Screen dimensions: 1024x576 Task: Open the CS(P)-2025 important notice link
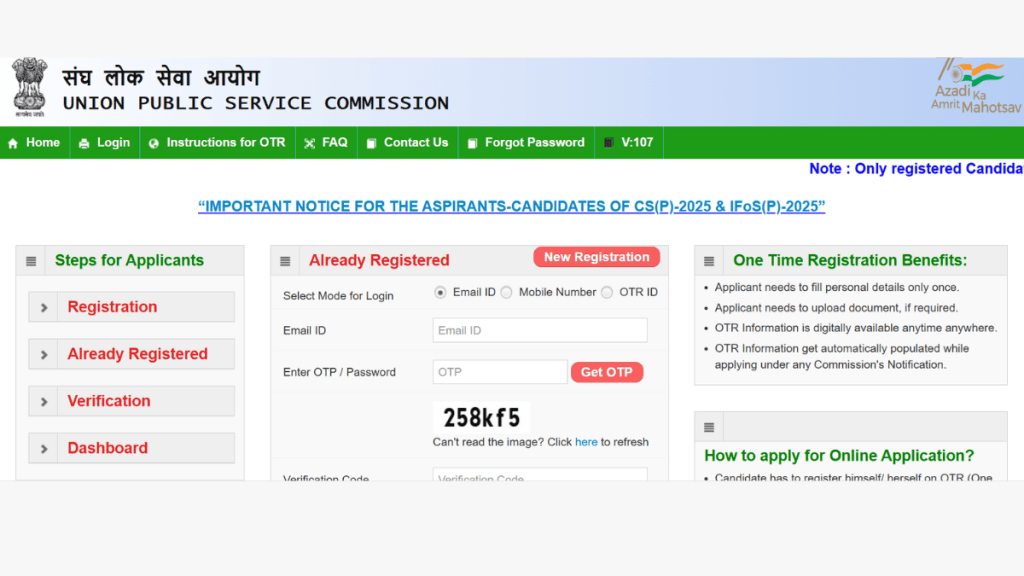click(511, 207)
